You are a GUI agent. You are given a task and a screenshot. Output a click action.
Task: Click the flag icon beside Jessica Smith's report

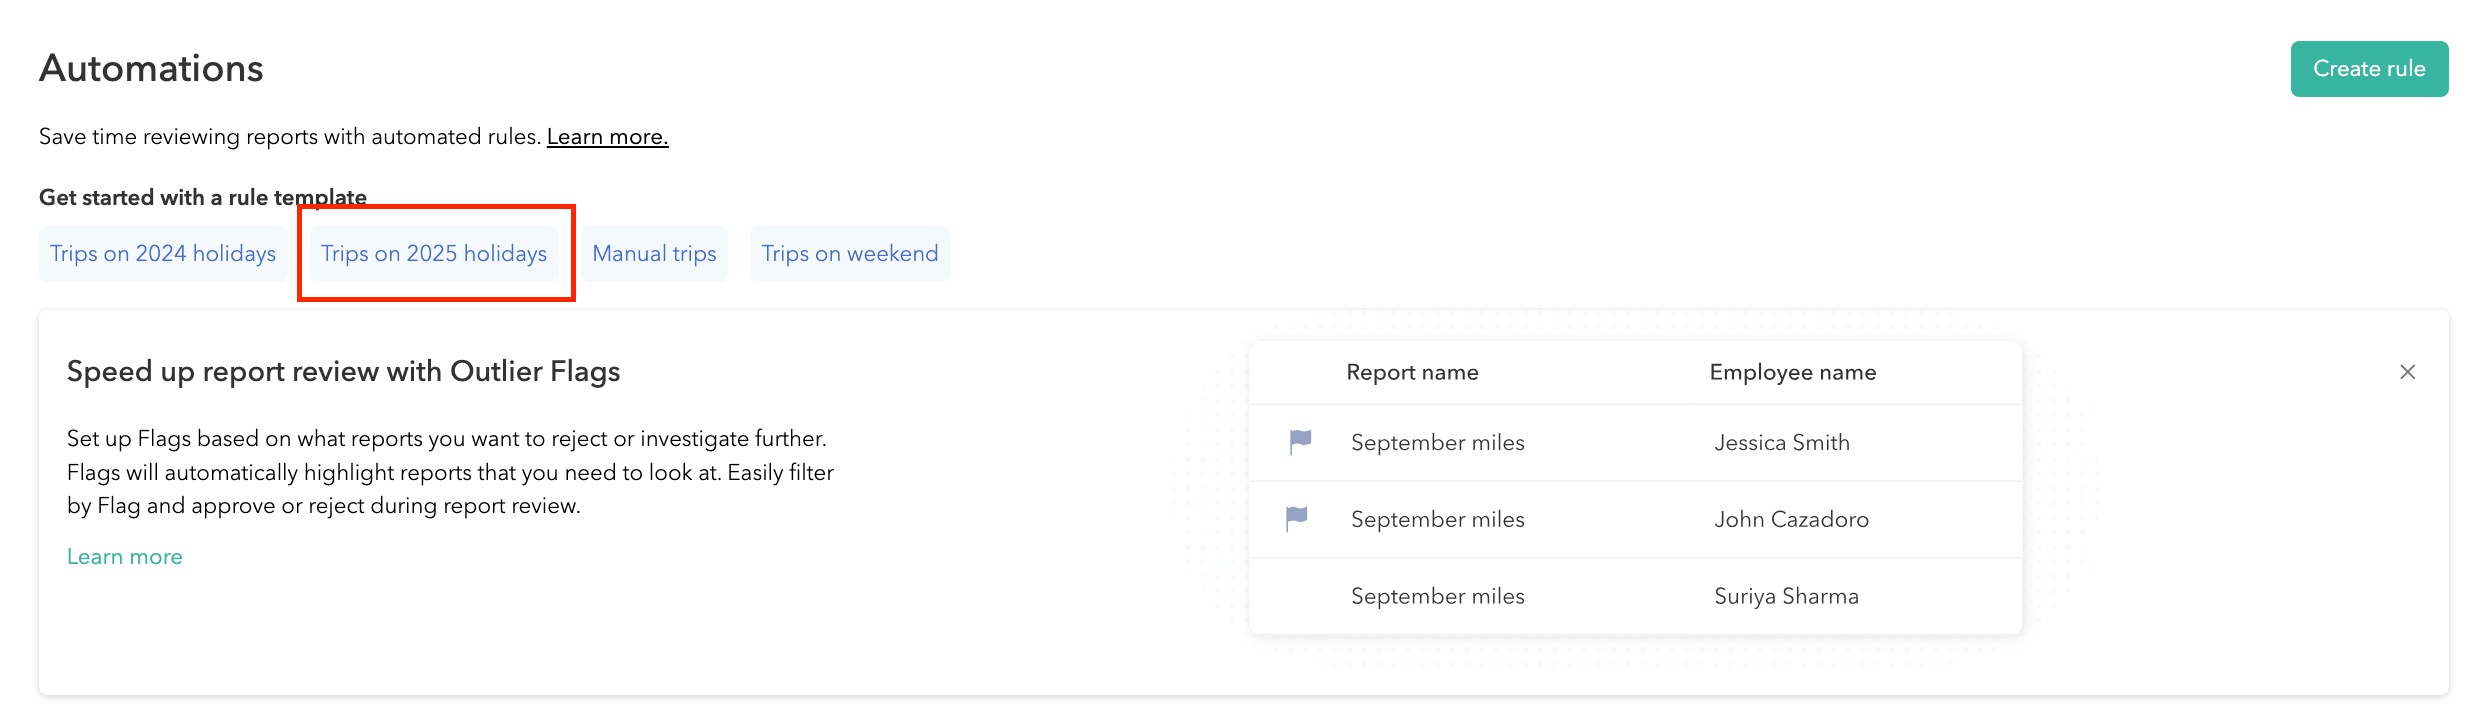(1300, 441)
